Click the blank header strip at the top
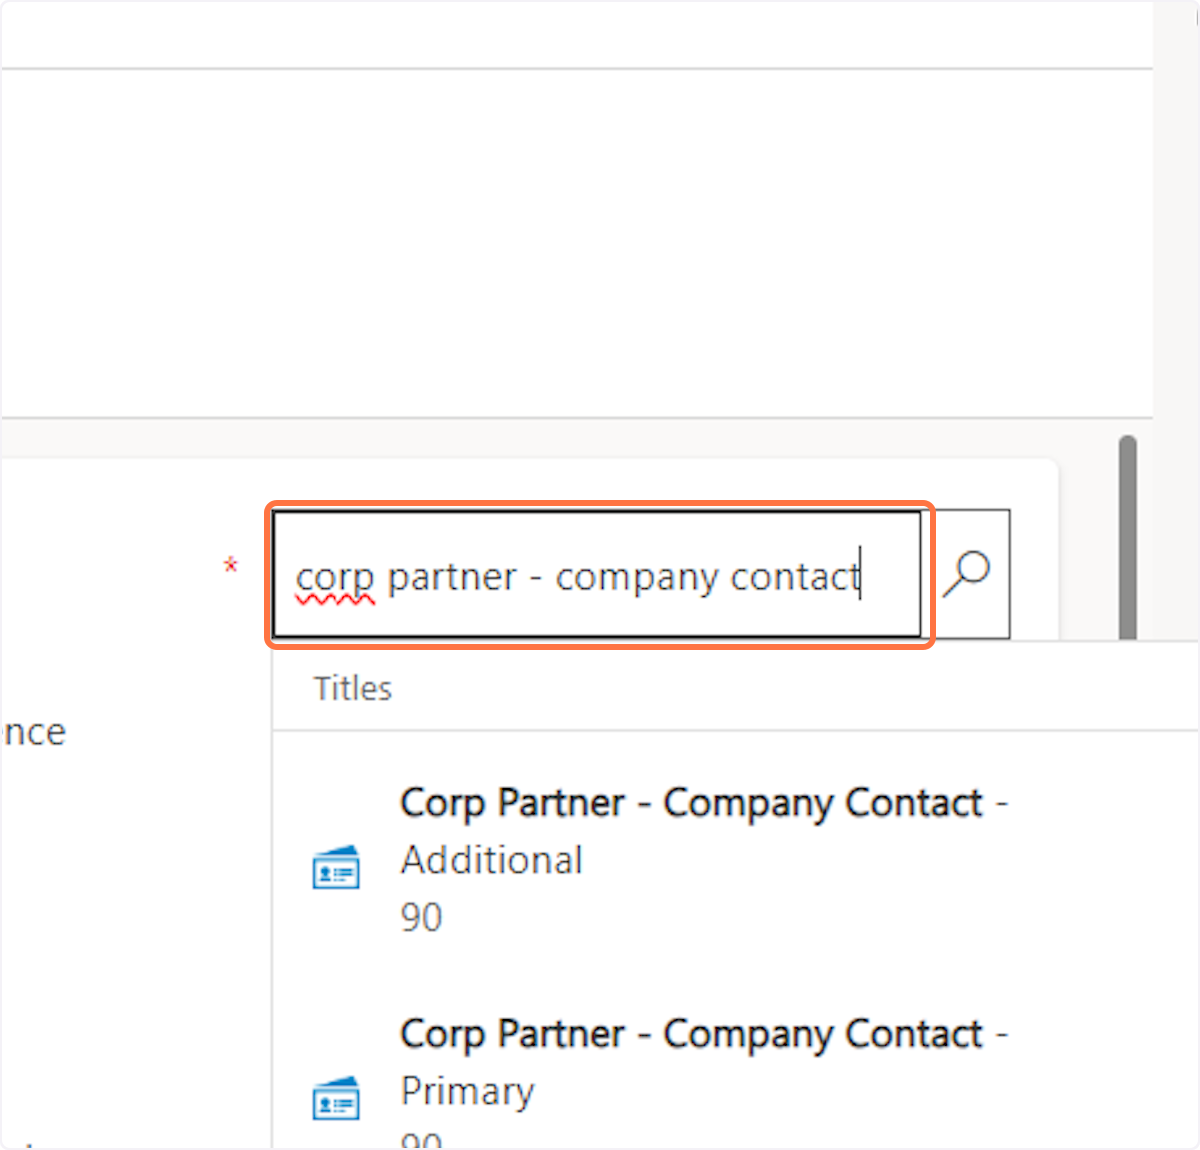 [575, 34]
